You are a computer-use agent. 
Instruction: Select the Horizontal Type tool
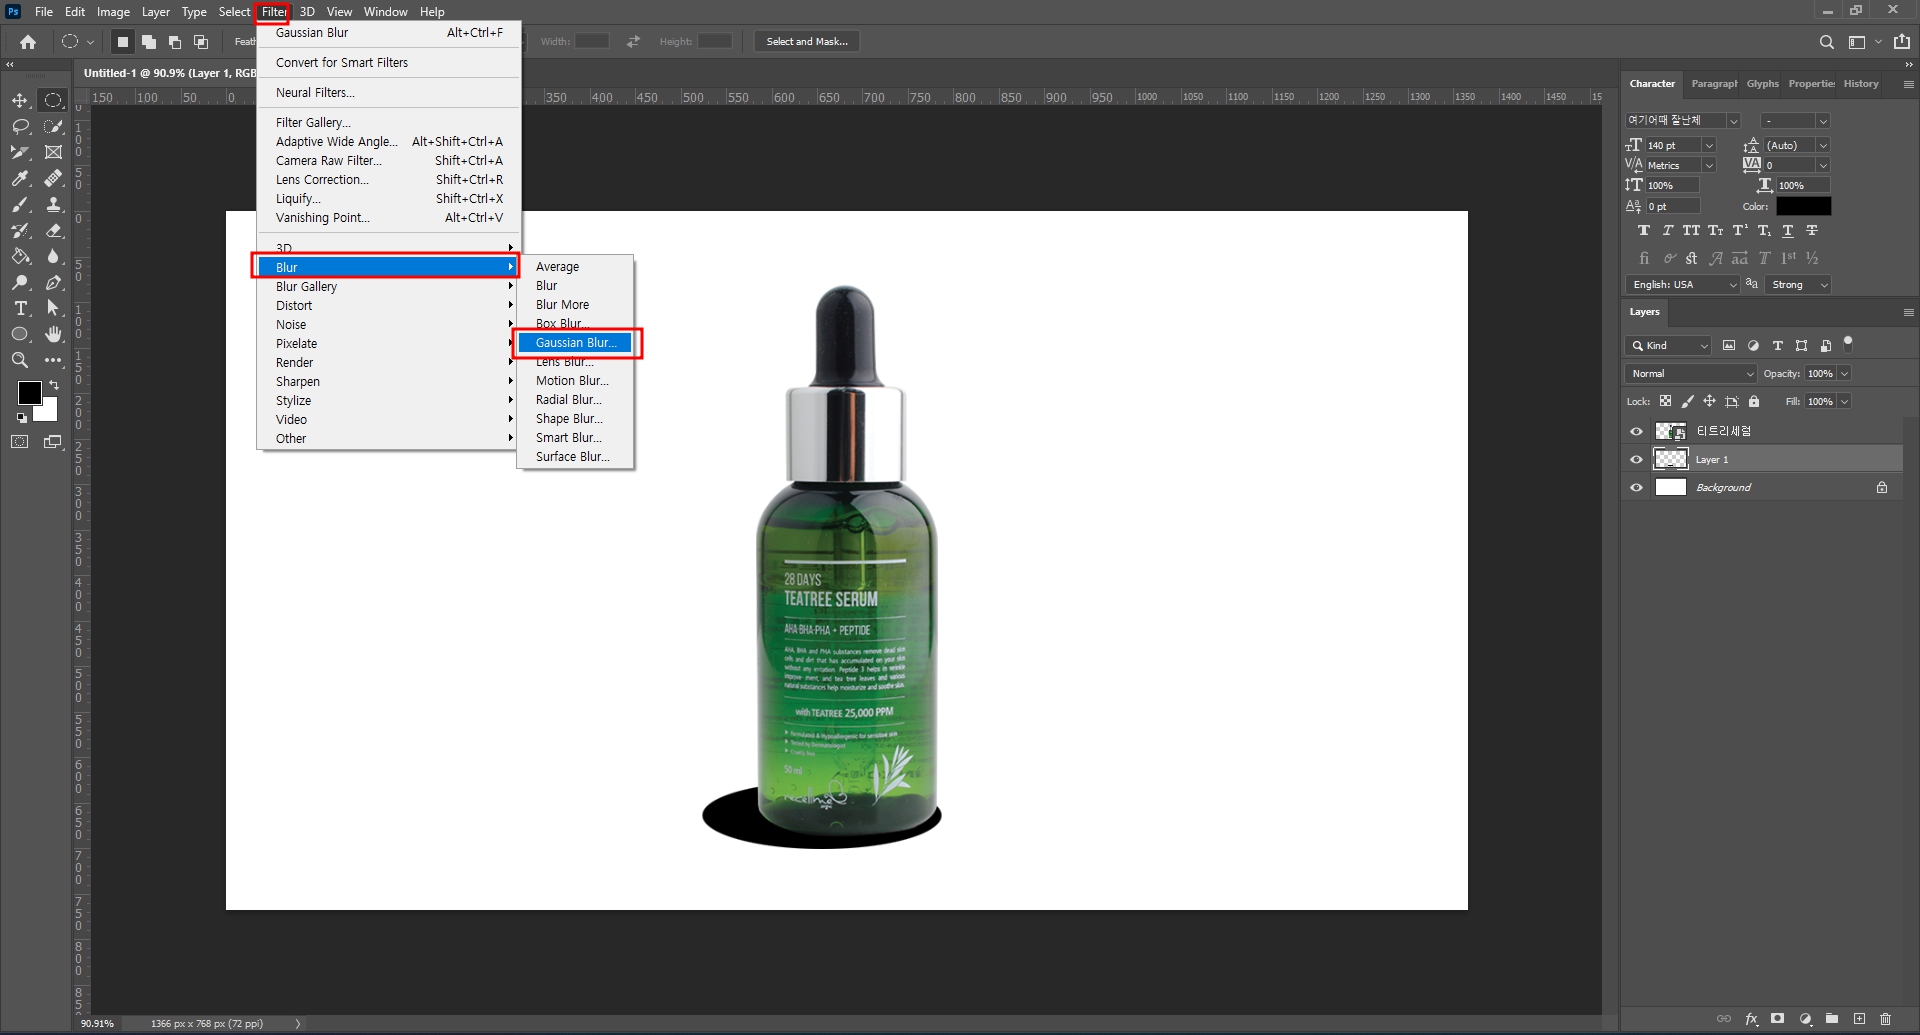pos(20,308)
